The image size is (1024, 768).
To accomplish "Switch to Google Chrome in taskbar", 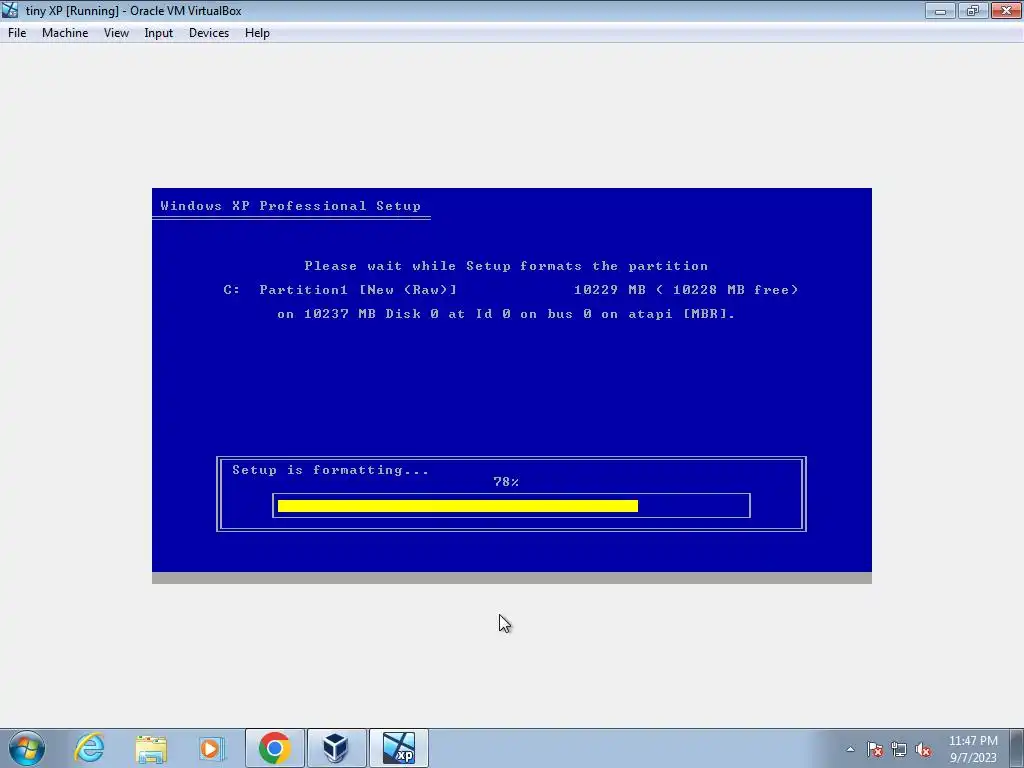I will coord(274,748).
